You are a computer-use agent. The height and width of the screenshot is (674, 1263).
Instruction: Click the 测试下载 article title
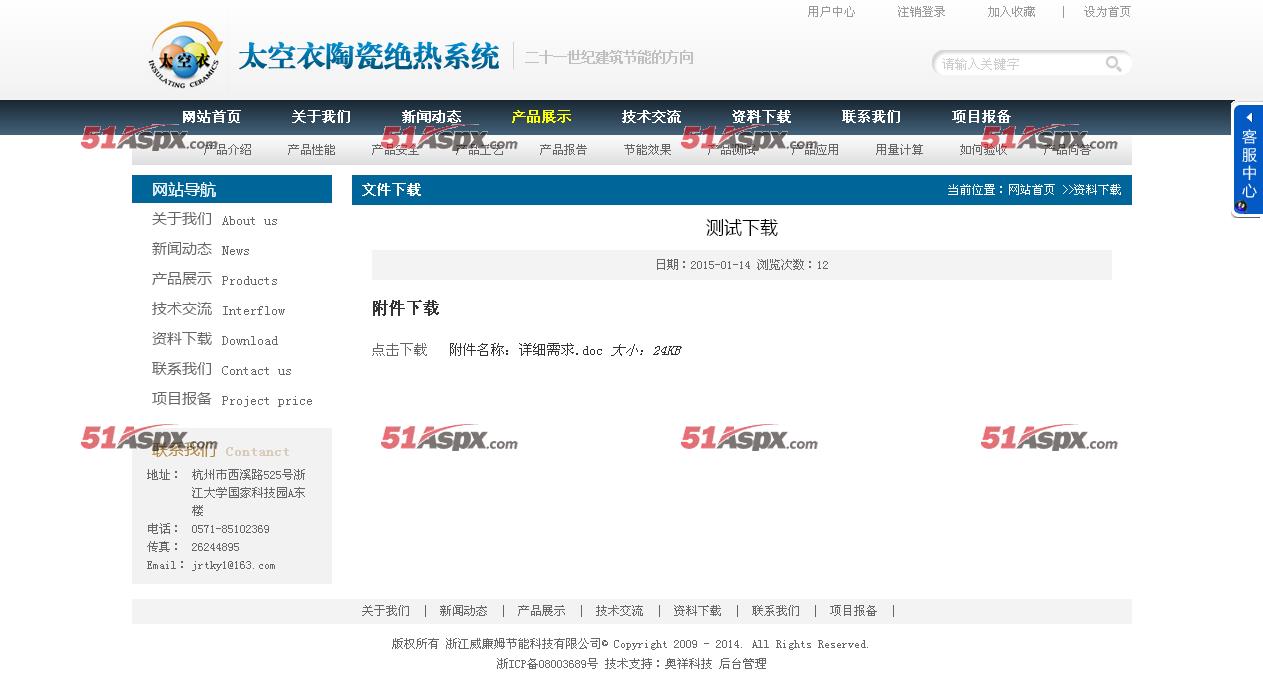(x=742, y=228)
